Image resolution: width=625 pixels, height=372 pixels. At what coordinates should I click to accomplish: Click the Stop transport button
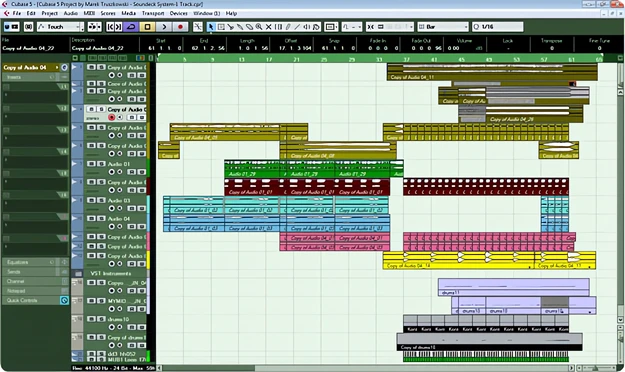[x=147, y=27]
